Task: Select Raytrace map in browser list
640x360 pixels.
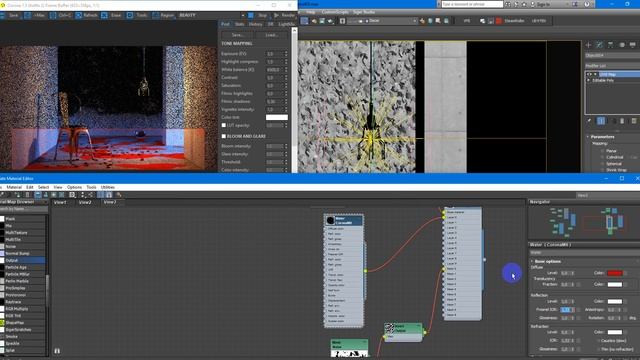Action: pyautogui.click(x=23, y=302)
